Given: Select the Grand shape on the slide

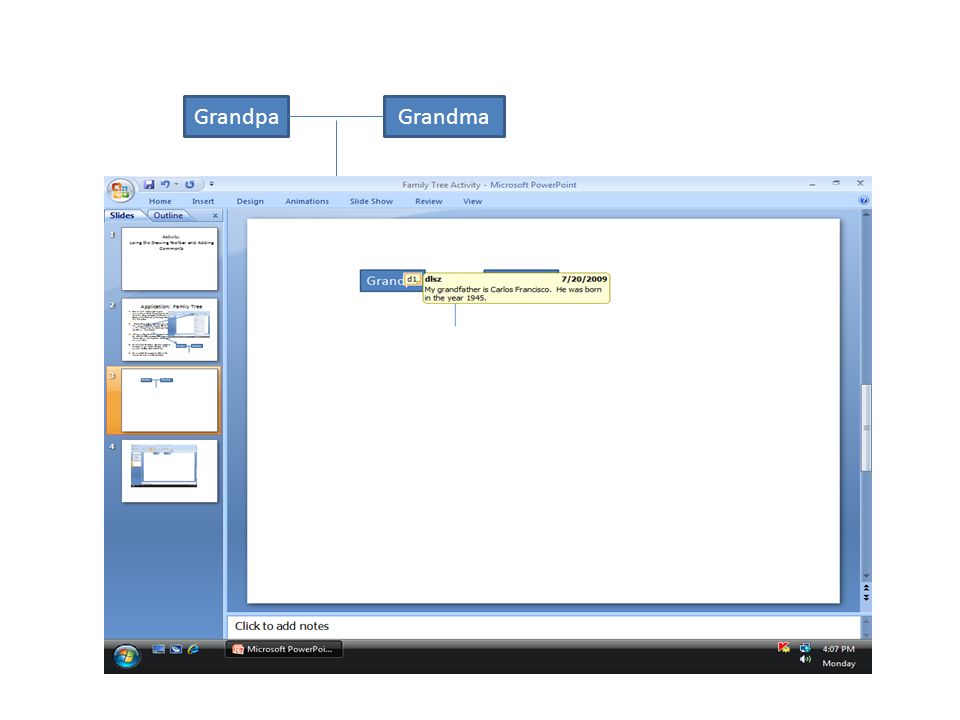Looking at the screenshot, I should click(x=382, y=281).
